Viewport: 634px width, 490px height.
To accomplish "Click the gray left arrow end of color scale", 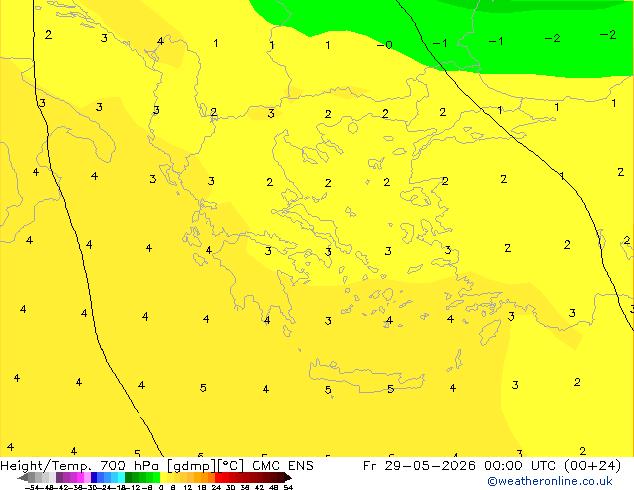I will [x=23, y=478].
